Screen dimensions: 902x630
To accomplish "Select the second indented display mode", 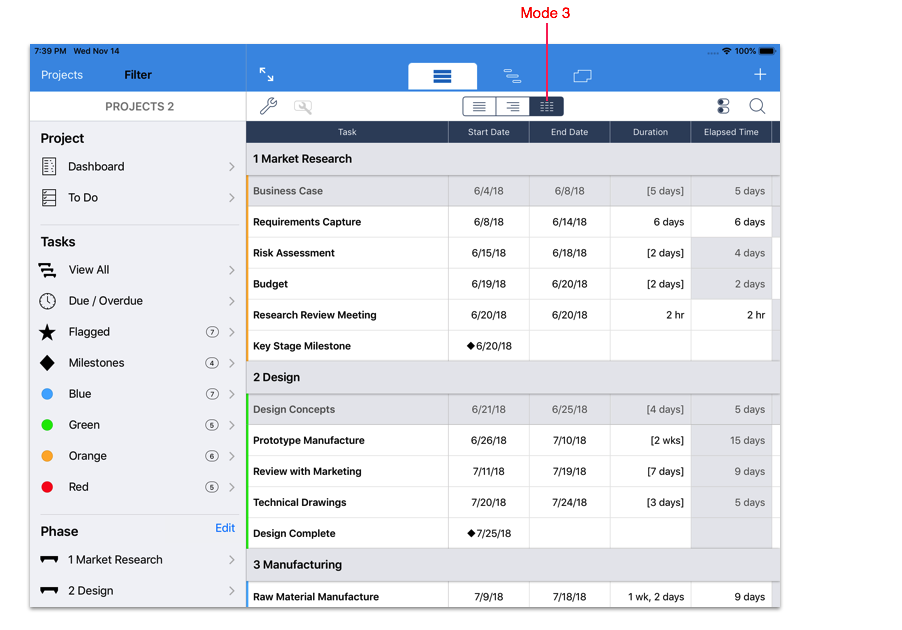I will 513,107.
